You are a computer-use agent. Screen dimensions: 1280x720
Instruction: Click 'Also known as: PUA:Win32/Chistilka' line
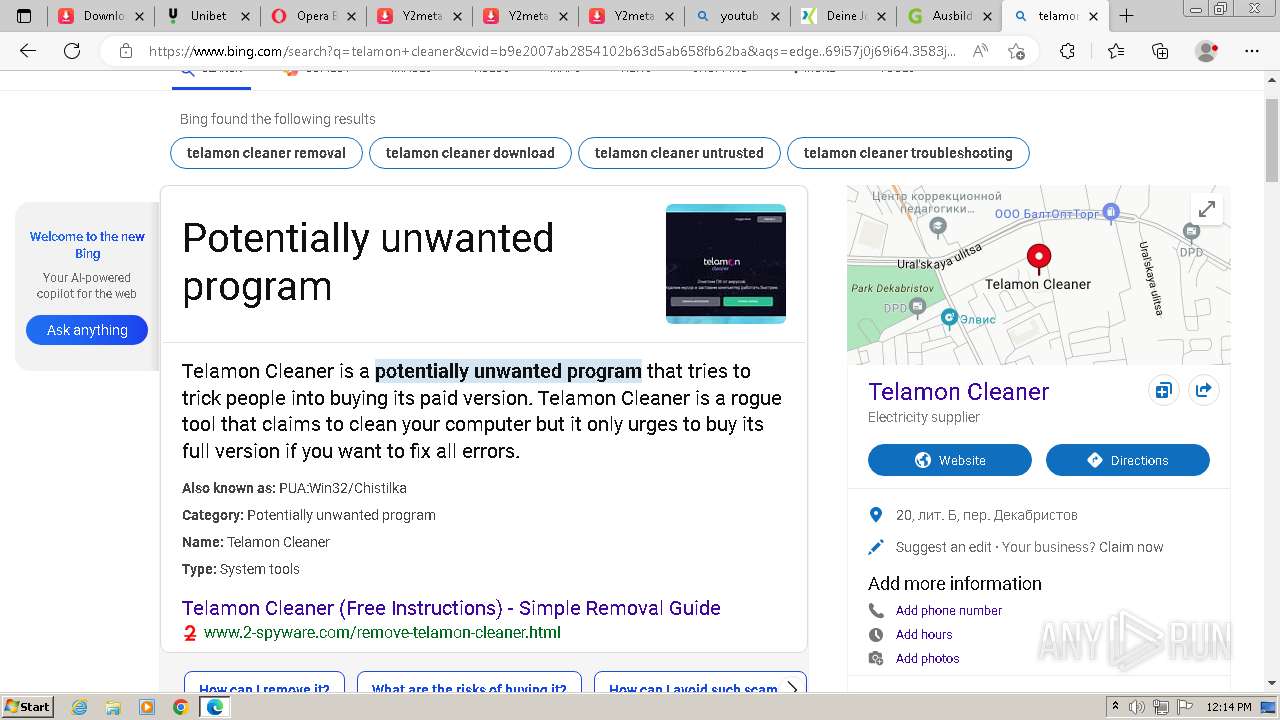click(294, 488)
